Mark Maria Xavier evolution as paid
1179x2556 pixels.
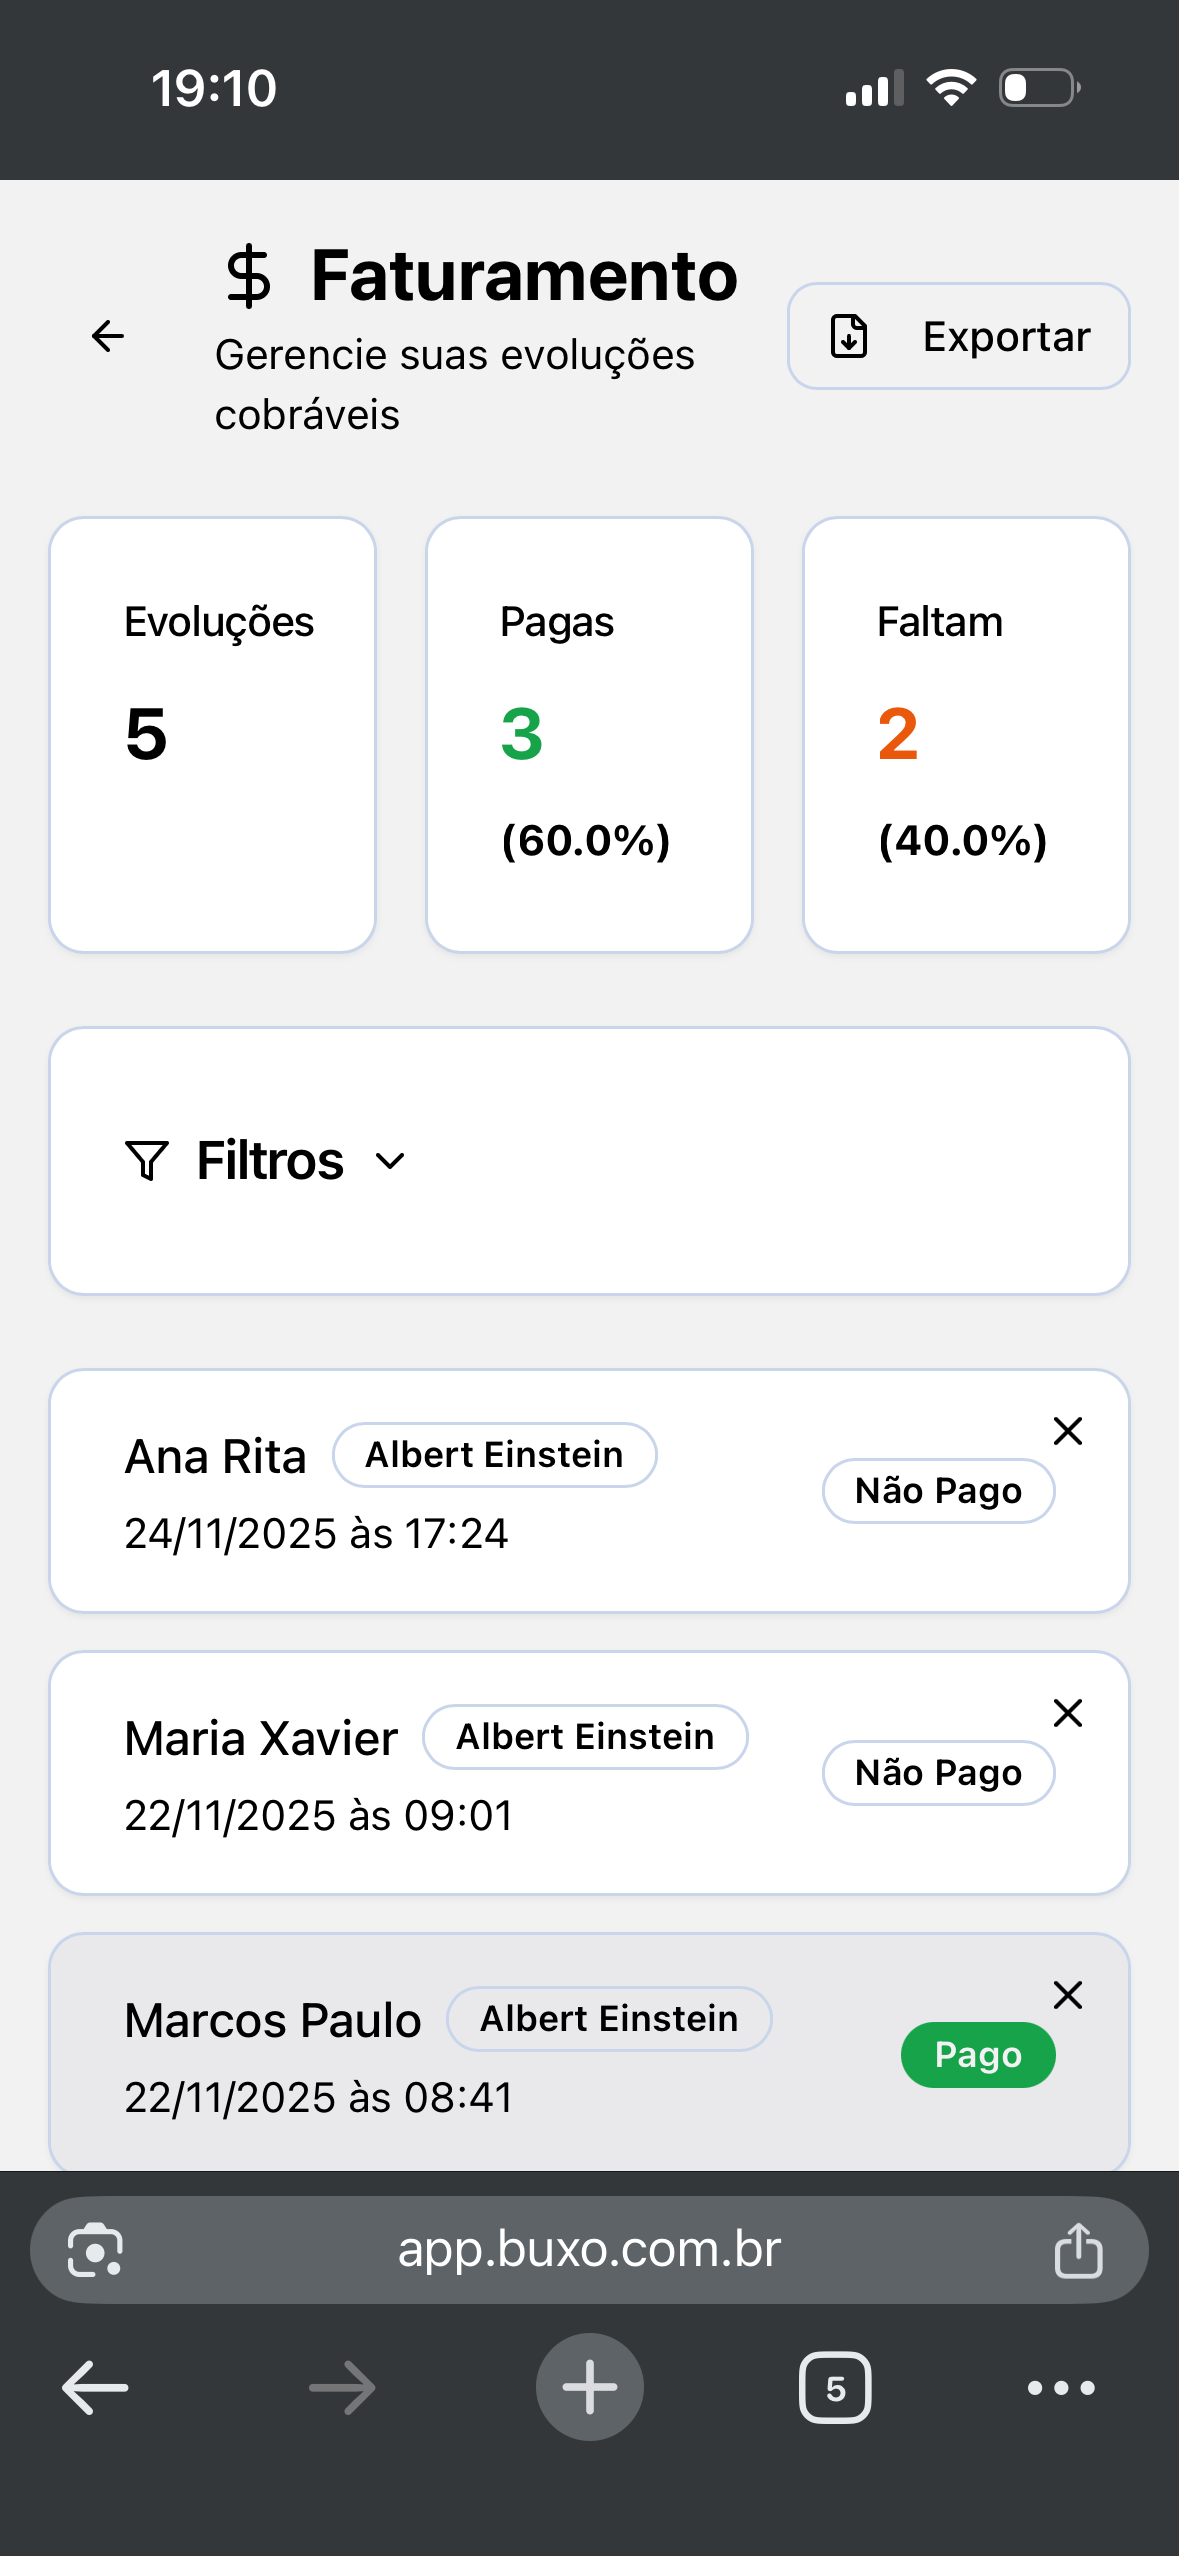pos(938,1773)
